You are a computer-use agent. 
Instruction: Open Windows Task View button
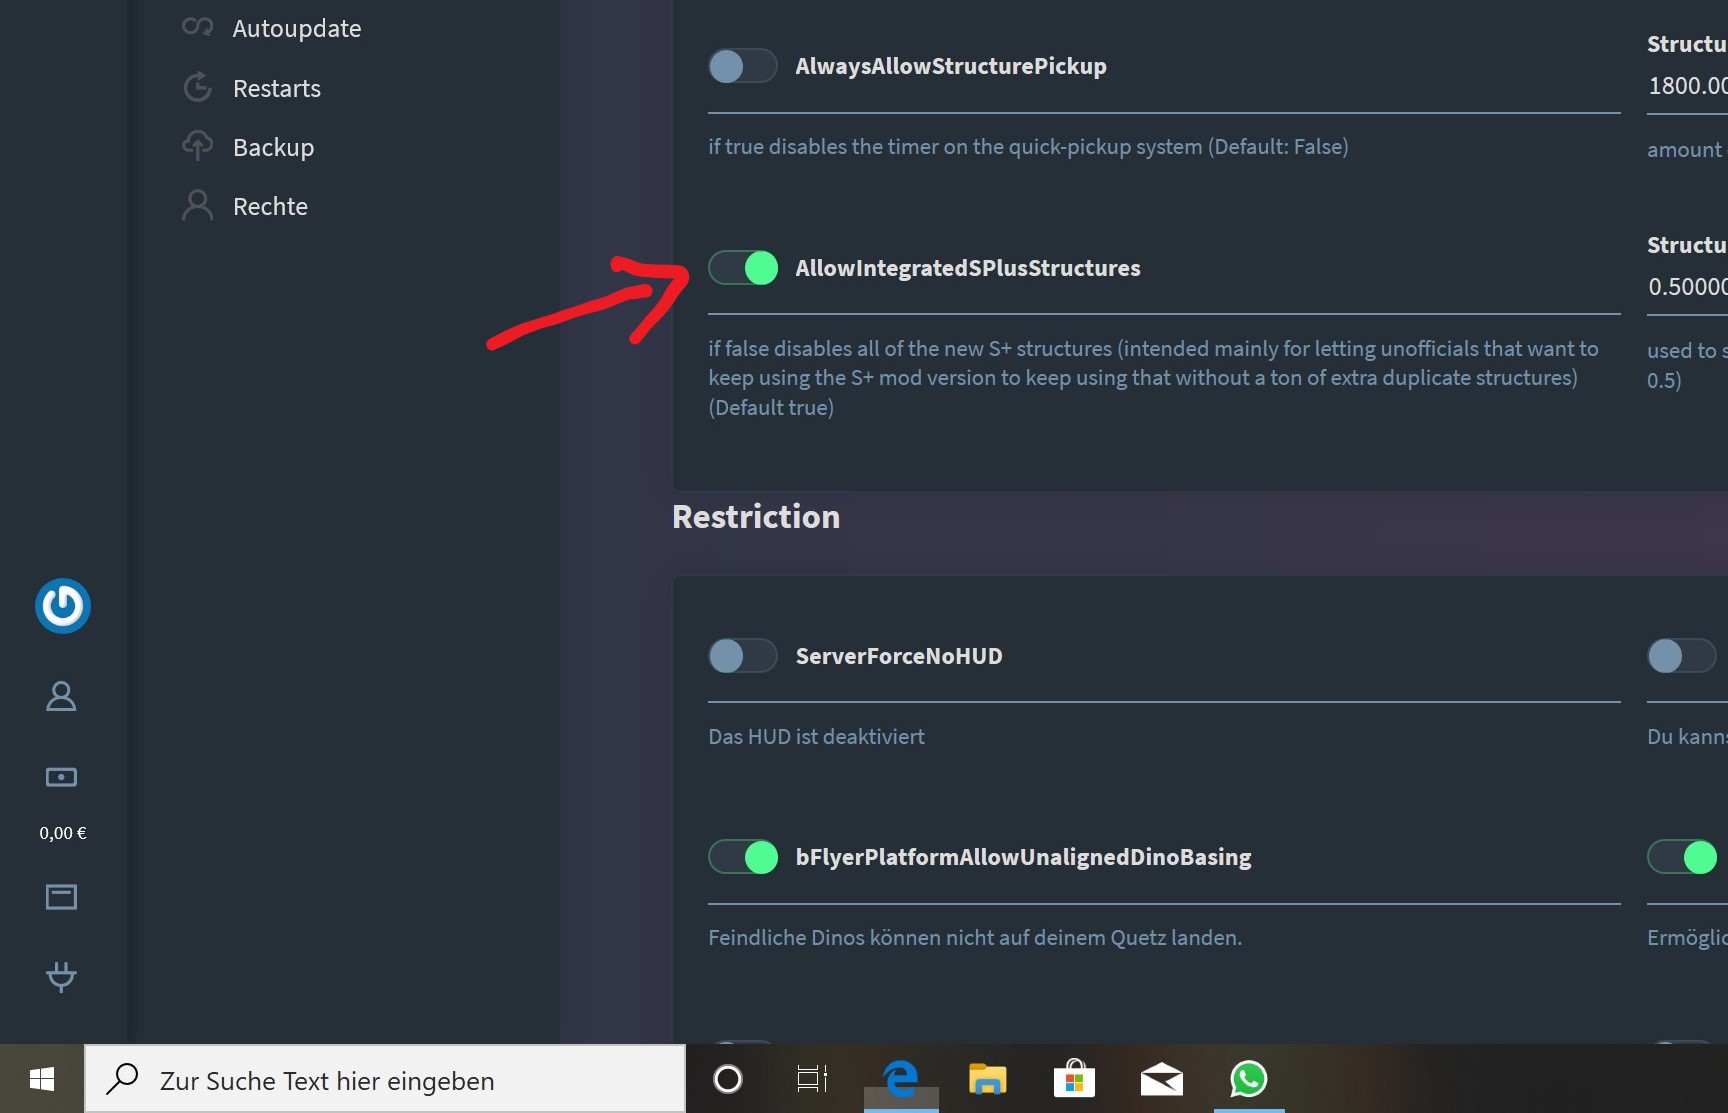click(x=812, y=1079)
